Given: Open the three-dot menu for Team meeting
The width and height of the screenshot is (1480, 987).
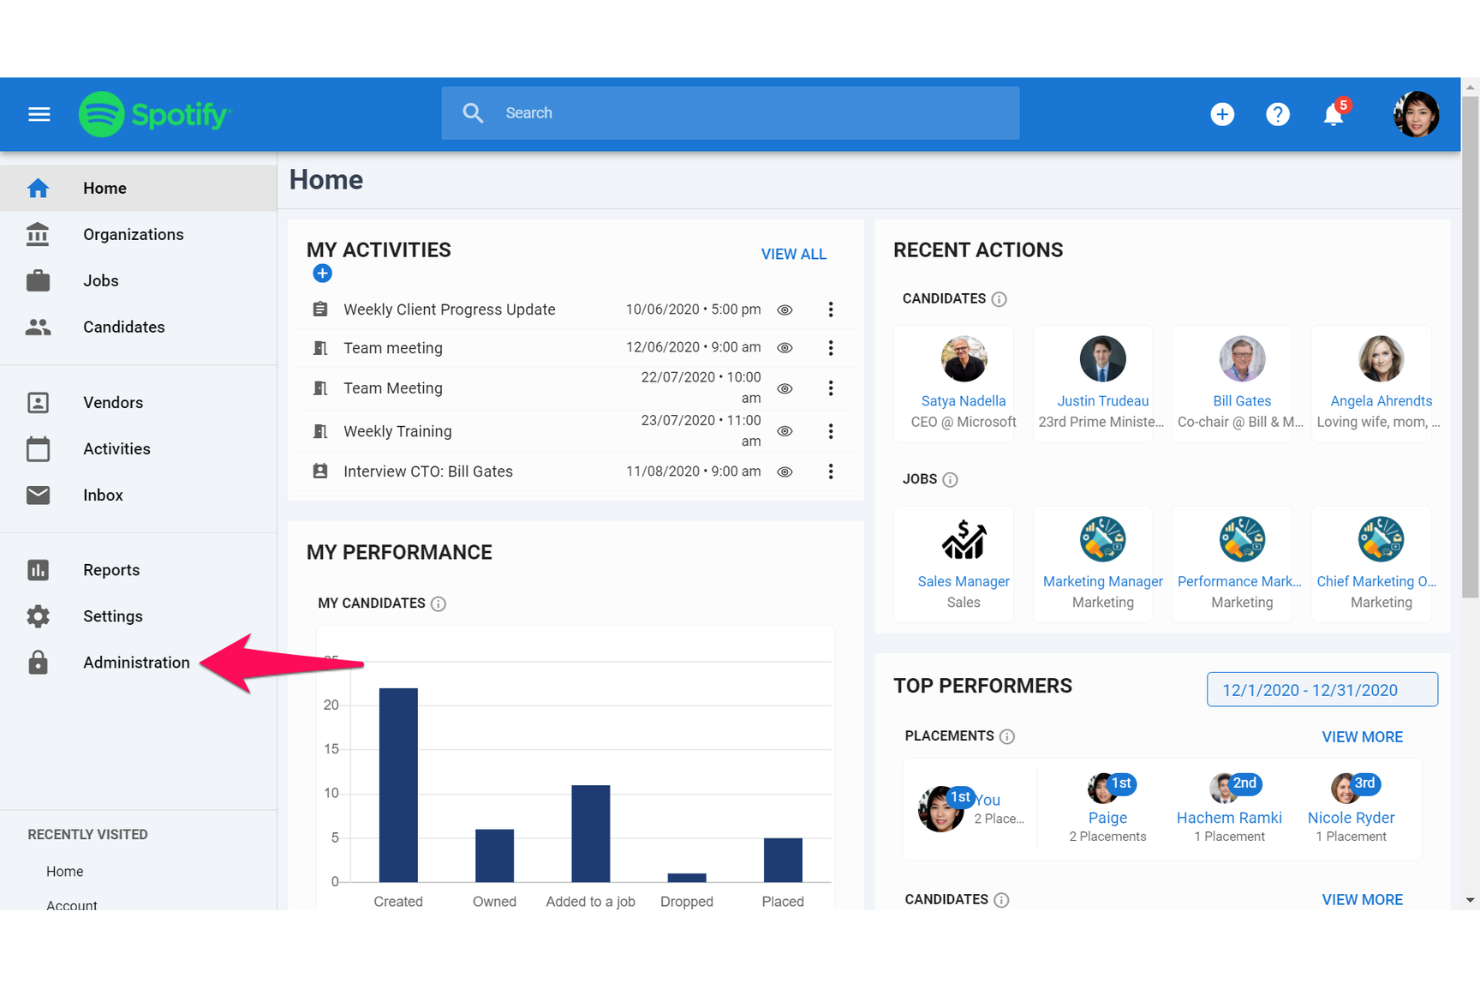Looking at the screenshot, I should (x=831, y=347).
